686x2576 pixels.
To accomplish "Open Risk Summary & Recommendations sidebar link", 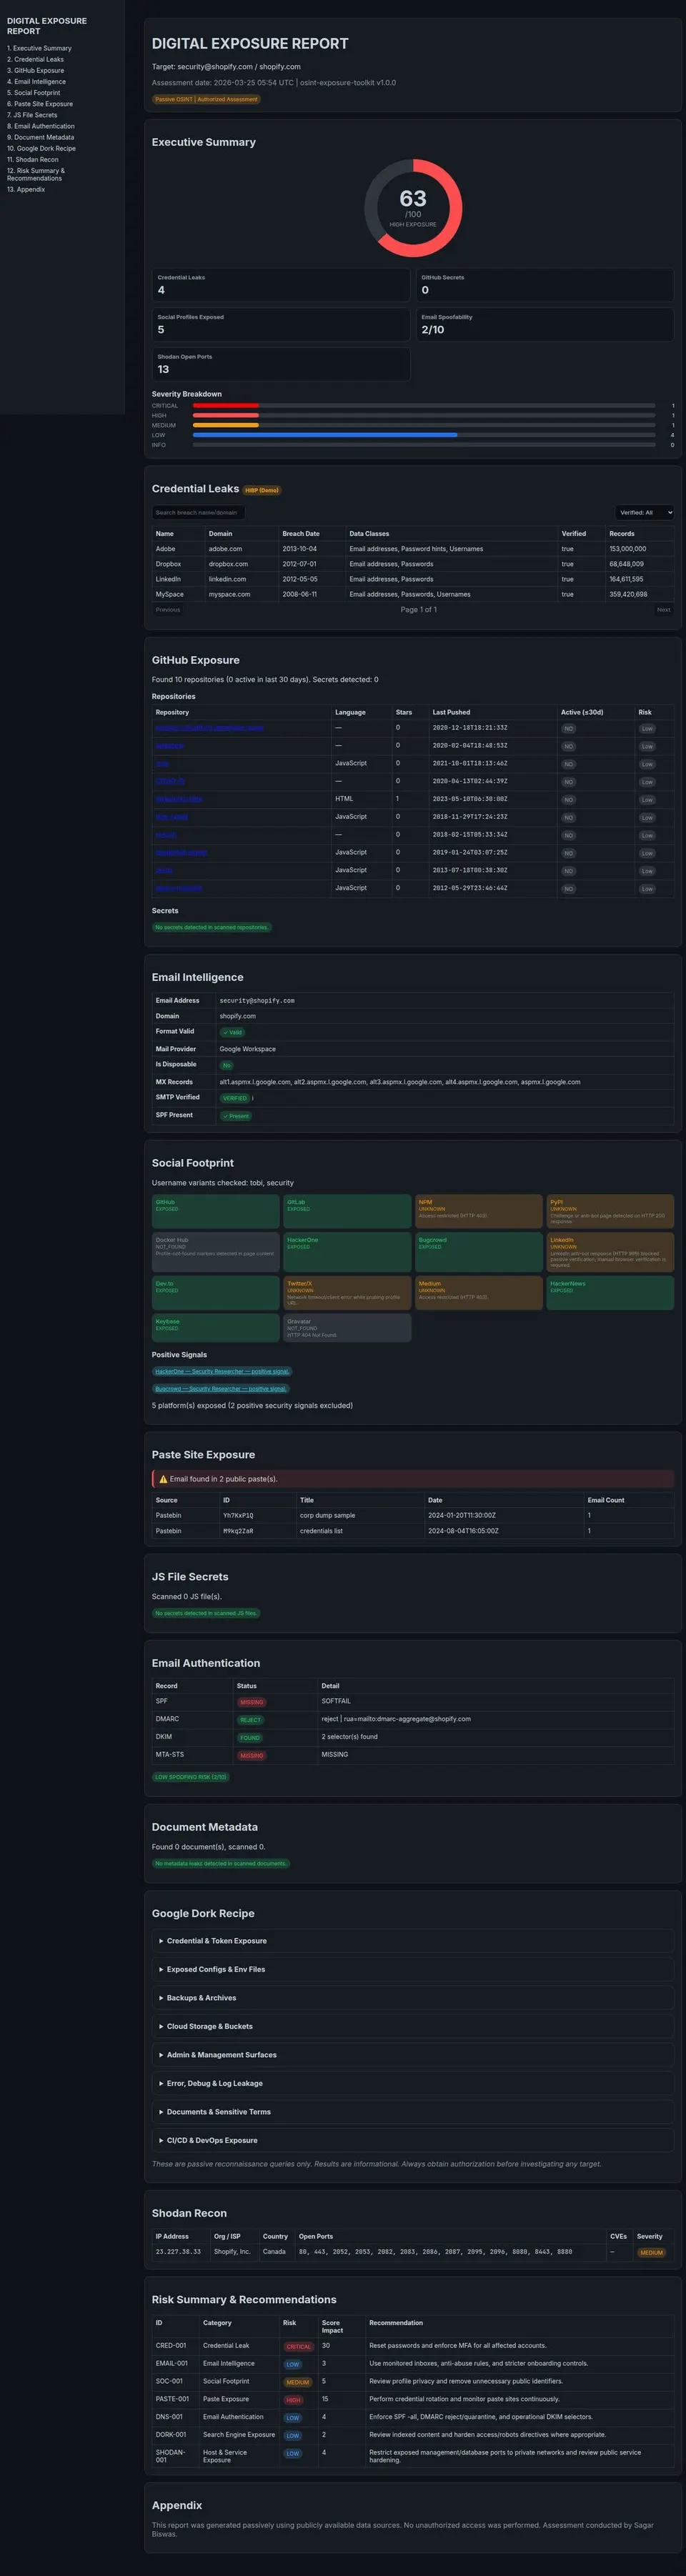I will (x=36, y=174).
